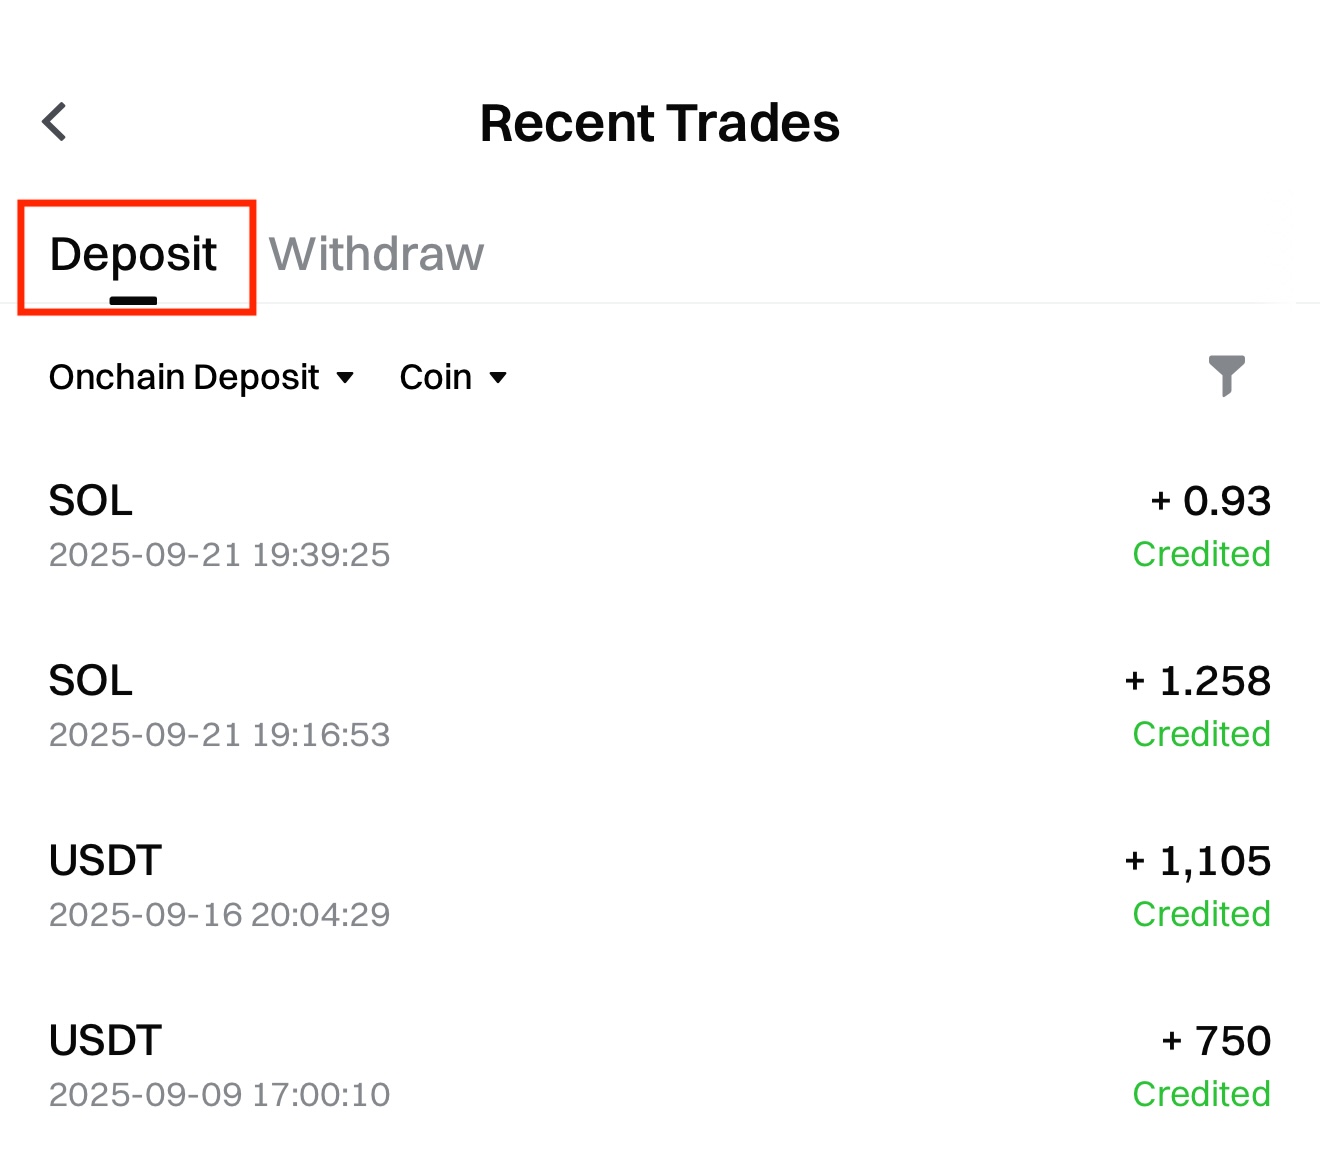Click the 2025-09-21 19:39:25 timestamp
The height and width of the screenshot is (1164, 1320).
[219, 555]
